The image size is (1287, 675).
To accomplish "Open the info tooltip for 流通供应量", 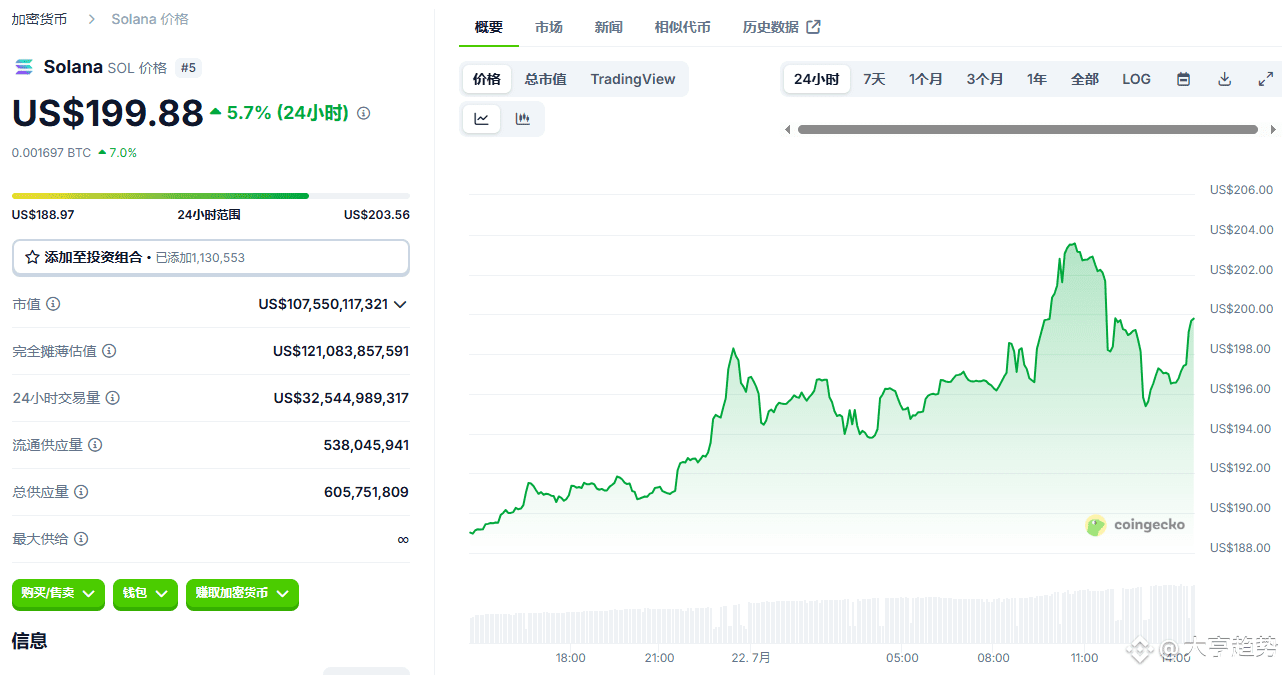I will tap(95, 445).
